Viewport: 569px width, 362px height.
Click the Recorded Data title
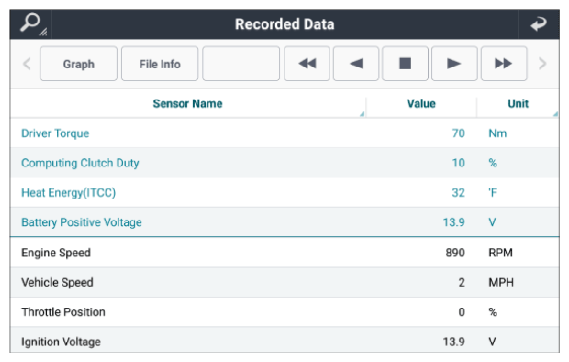point(284,24)
